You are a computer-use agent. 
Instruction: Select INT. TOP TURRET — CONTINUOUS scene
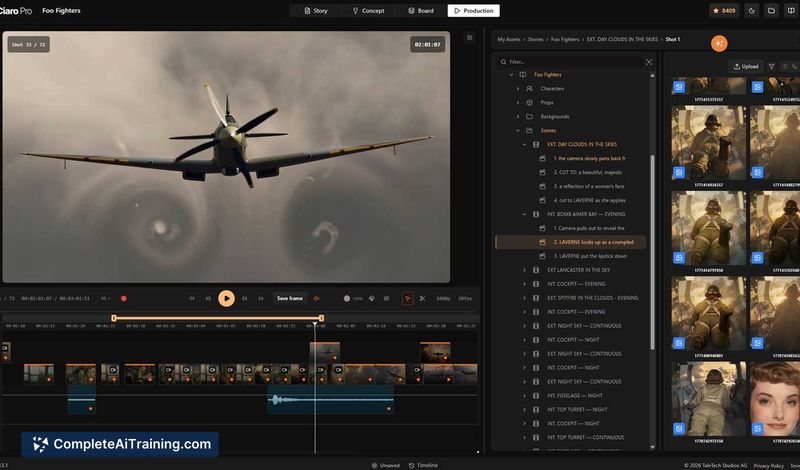(585, 437)
